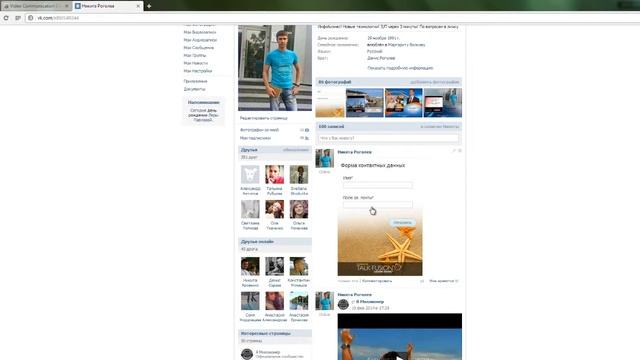Viewport: 640px width, 360px height.
Task: Open Мои Новости in sidebar
Action: point(196,63)
